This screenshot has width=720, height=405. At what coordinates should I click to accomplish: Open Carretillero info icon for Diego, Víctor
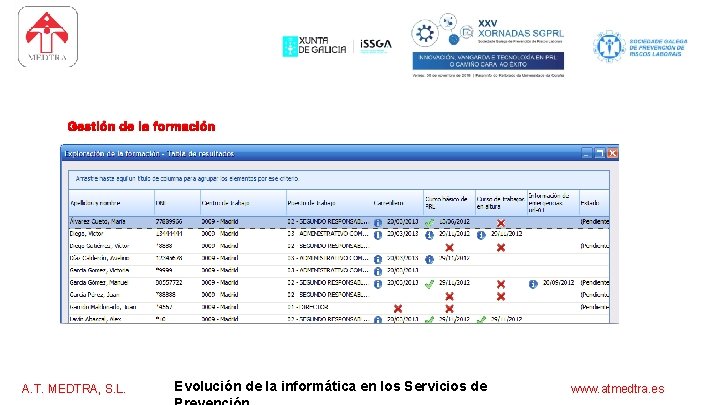377,235
